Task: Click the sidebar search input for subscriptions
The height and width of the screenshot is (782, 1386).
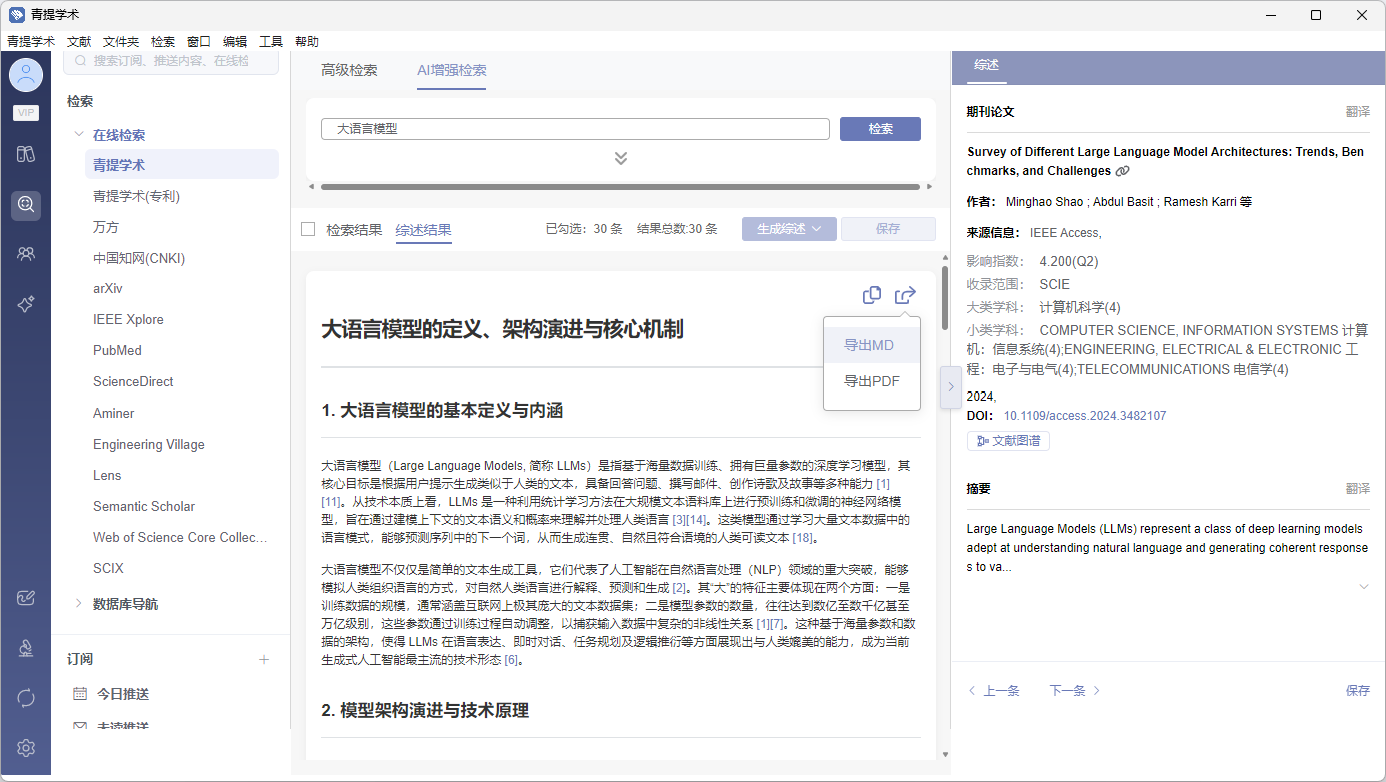Action: [x=171, y=61]
